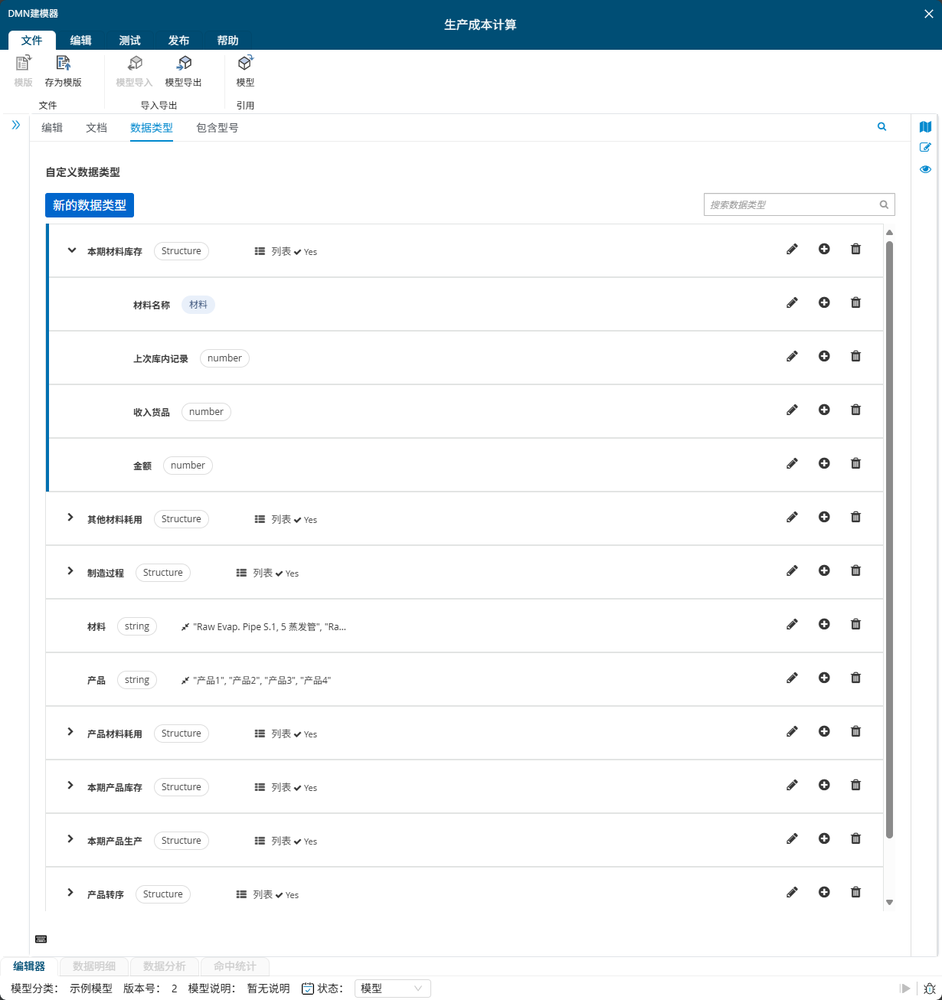Expand the 其他材料耗用 structure
Screen dimensions: 942x1000
pyautogui.click(x=71, y=518)
